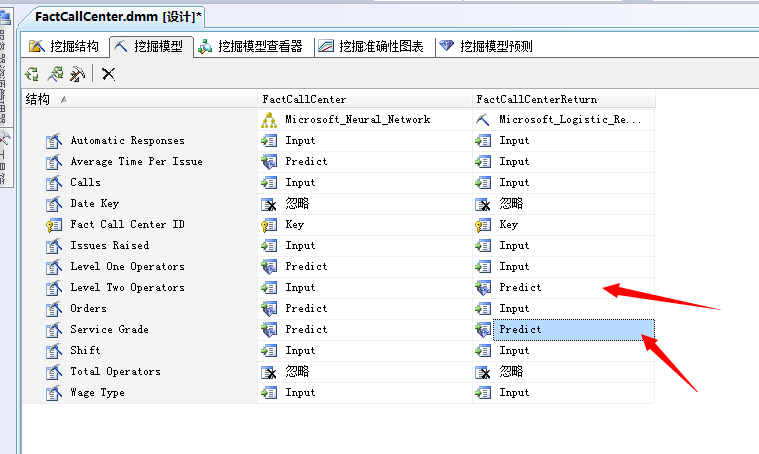Click the Microsoft_Neural_Network algorithm icon
Screen dimensions: 759x454
click(269, 120)
